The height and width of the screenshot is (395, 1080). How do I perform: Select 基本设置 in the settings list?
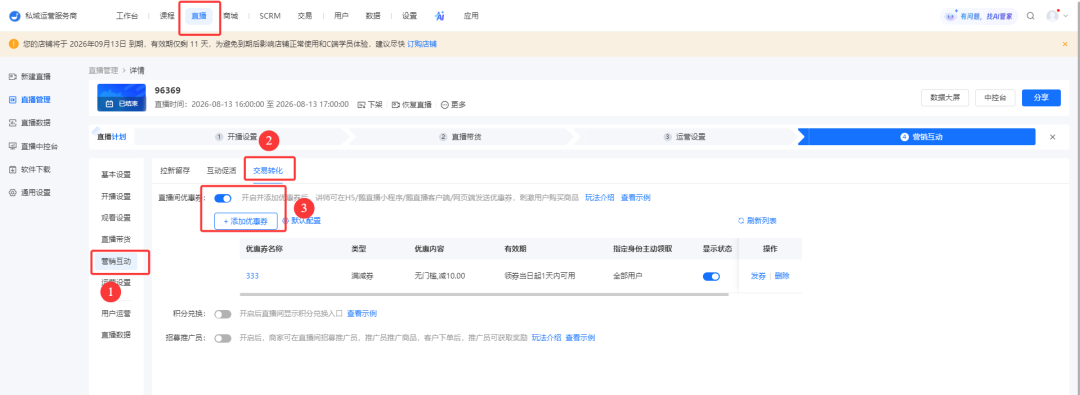pos(116,174)
